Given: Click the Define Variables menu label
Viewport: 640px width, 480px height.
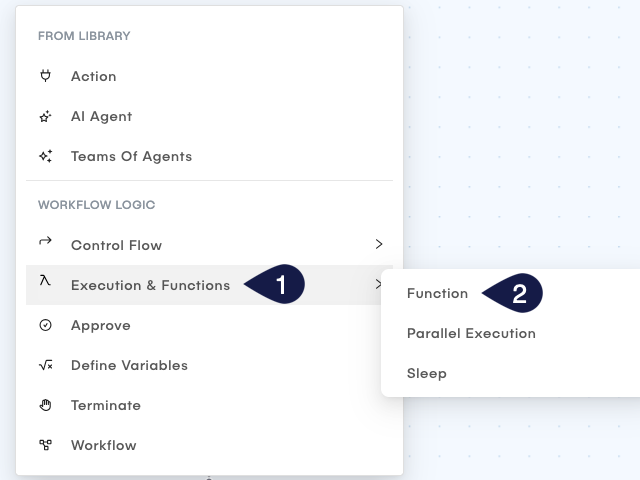Looking at the screenshot, I should [129, 366].
